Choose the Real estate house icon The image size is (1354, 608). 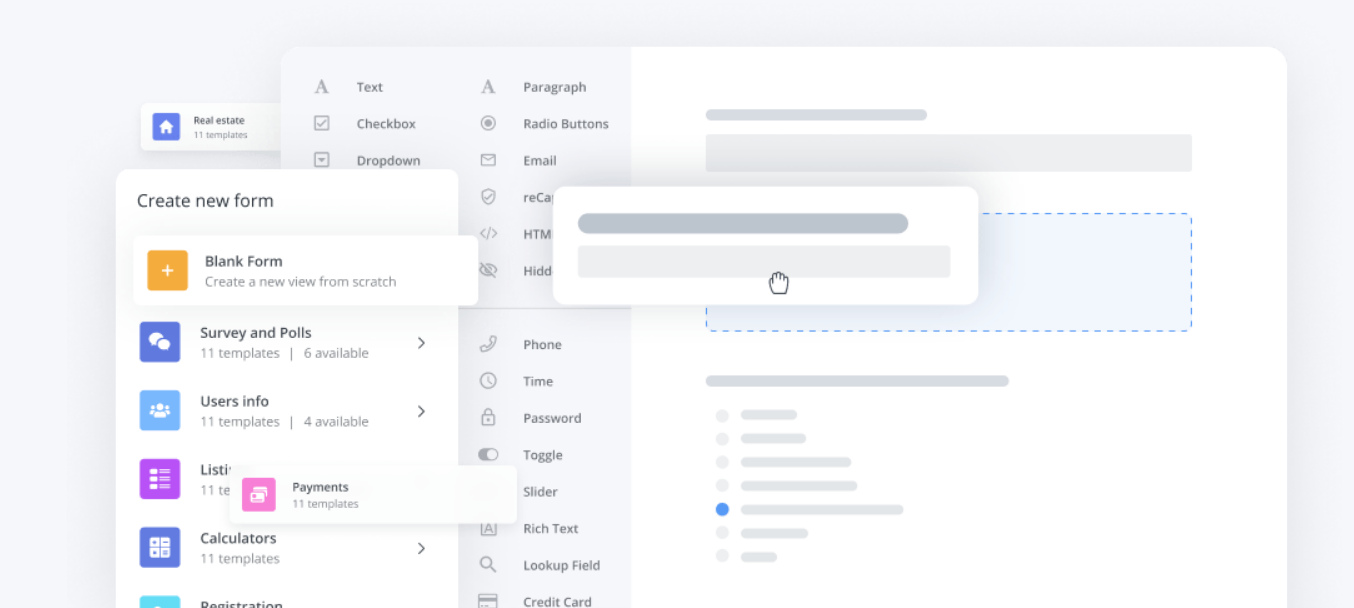[x=165, y=127]
